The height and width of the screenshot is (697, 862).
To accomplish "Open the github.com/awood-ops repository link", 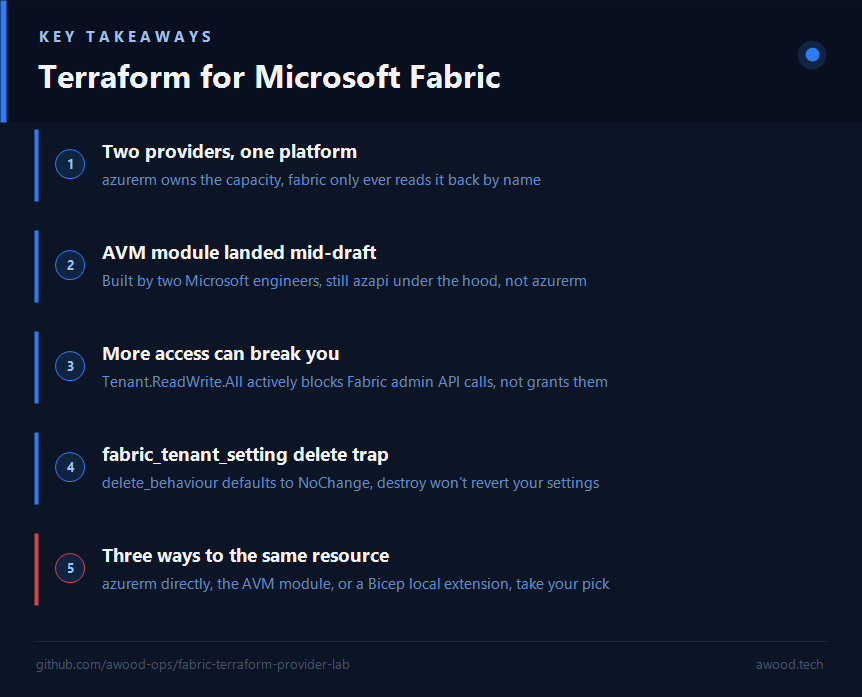I will [193, 665].
